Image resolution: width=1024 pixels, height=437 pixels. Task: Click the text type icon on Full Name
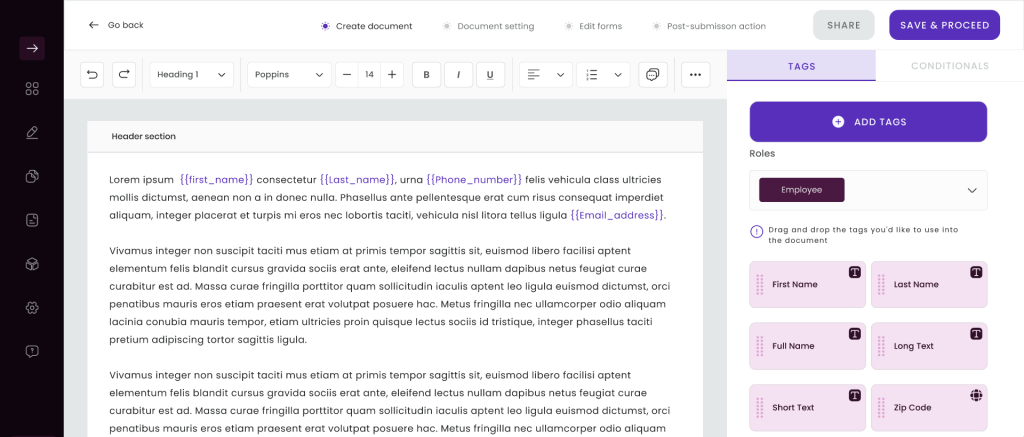(854, 334)
